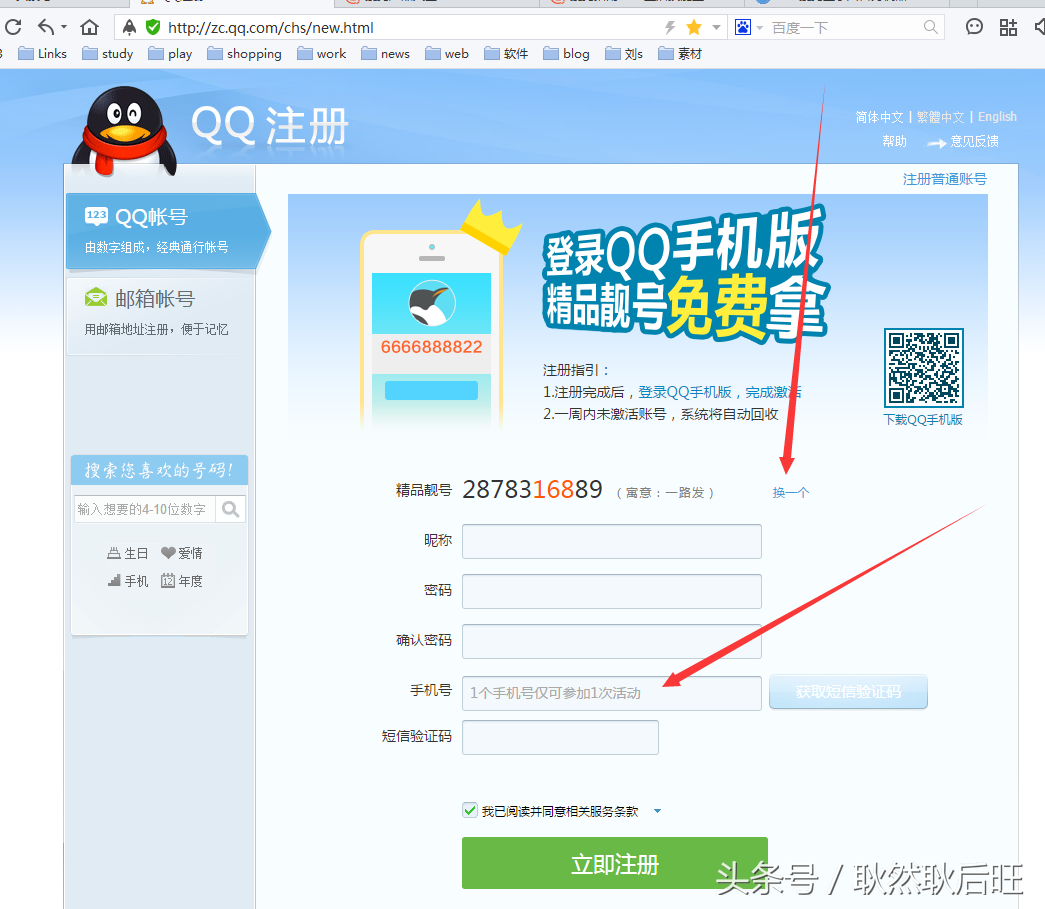Click the browser home icon
Screen dimensions: 1045x909
(x=90, y=27)
